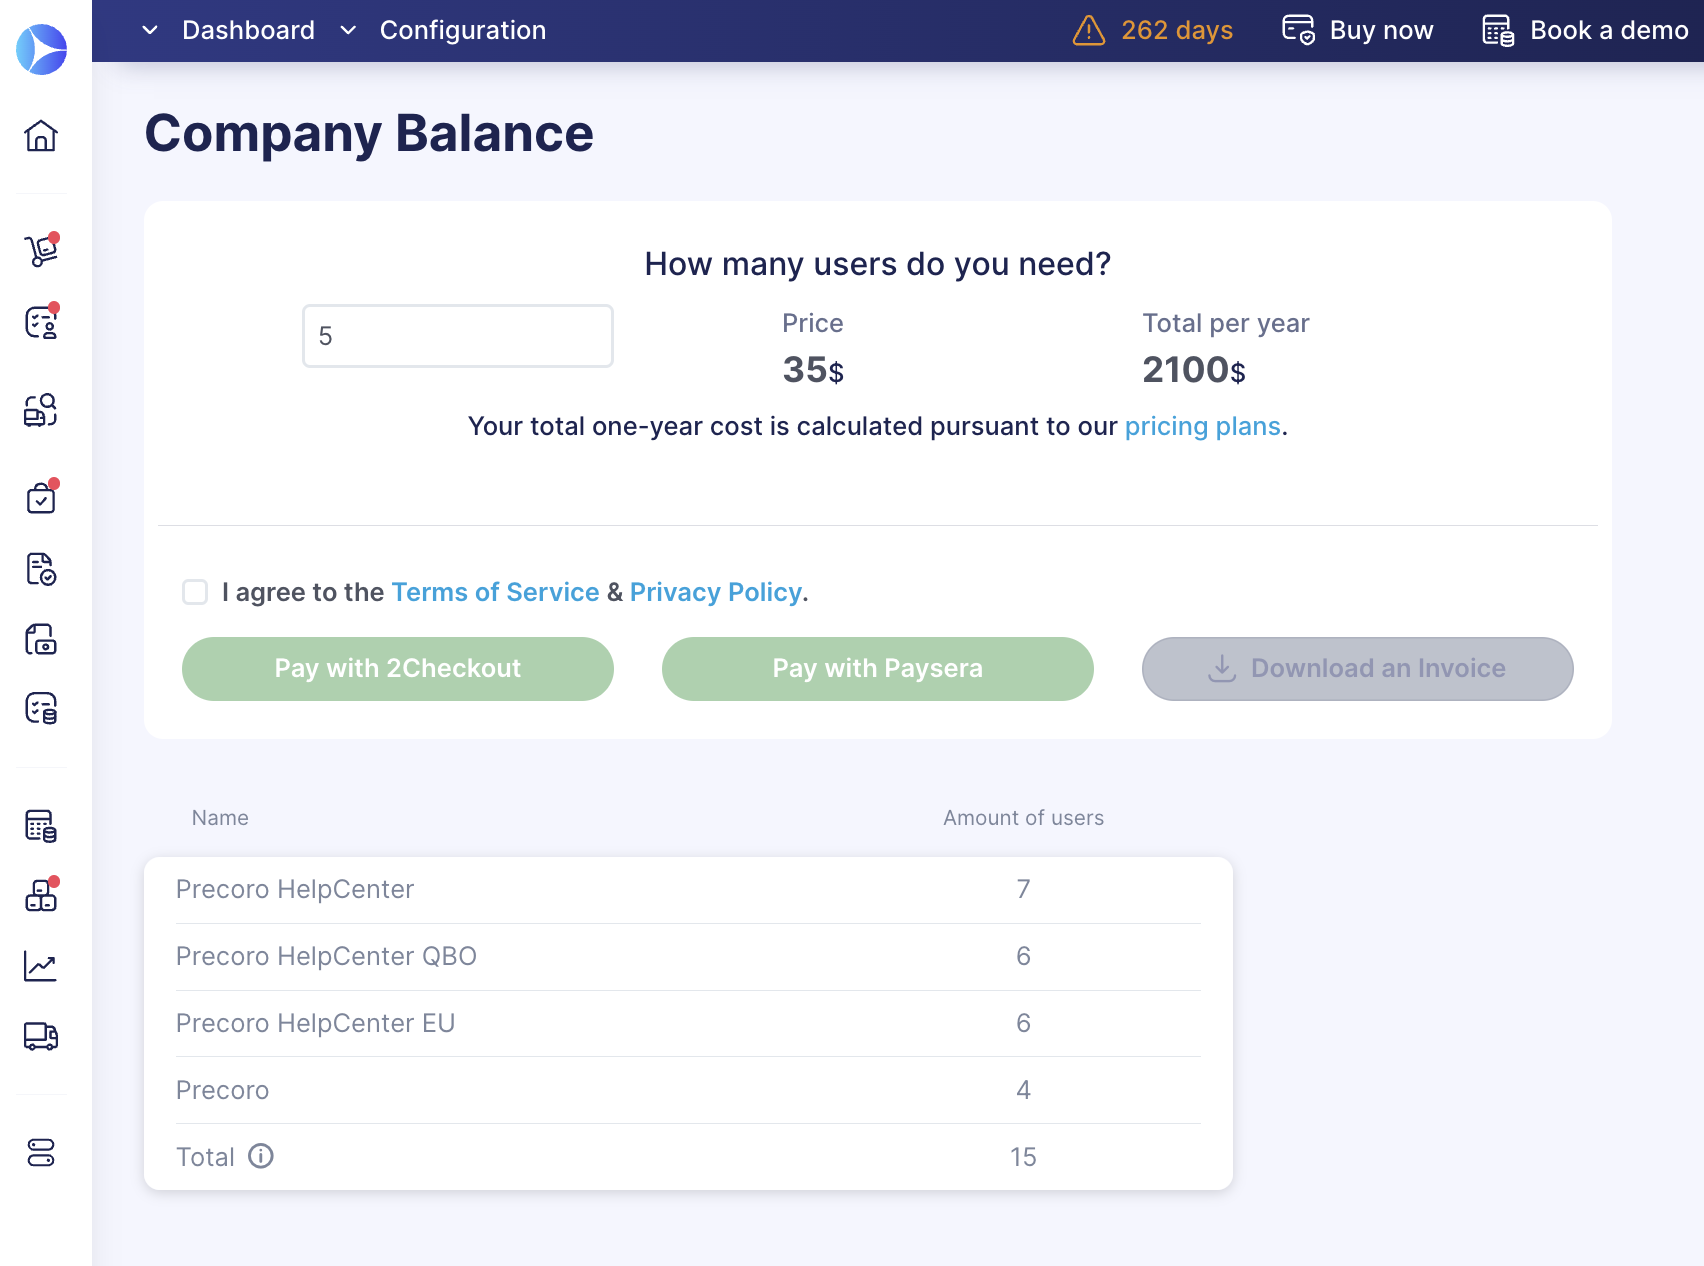This screenshot has height=1266, width=1704.
Task: Click Download an Invoice button
Action: click(x=1358, y=669)
